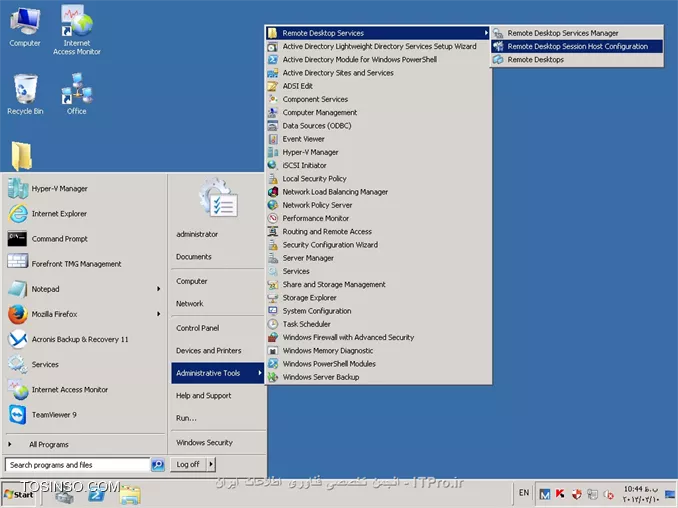Open Hyper-V Manager icon in Start menu pinned list

tap(18, 189)
